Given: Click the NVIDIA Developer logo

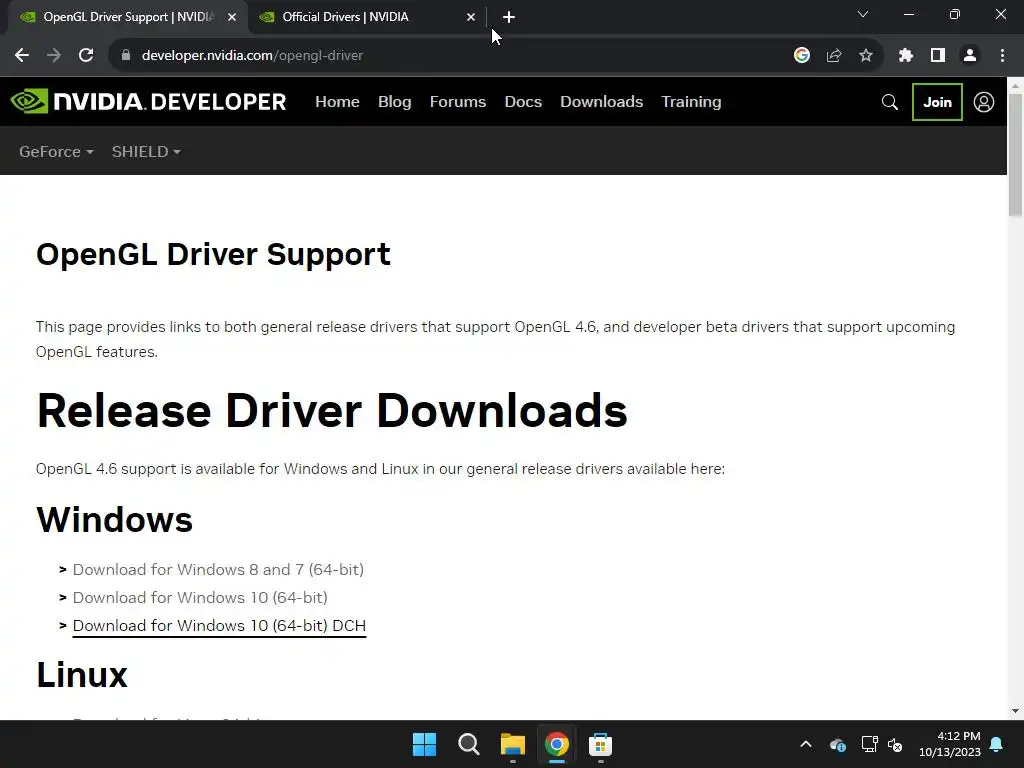Looking at the screenshot, I should (x=148, y=101).
